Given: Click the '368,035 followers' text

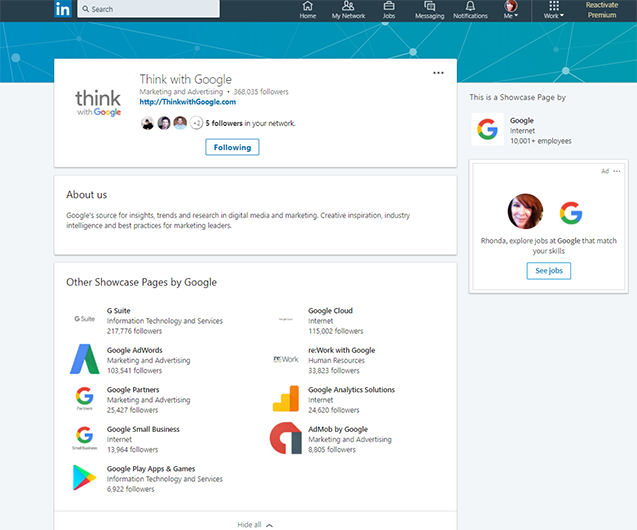Looking at the screenshot, I should coord(261,92).
